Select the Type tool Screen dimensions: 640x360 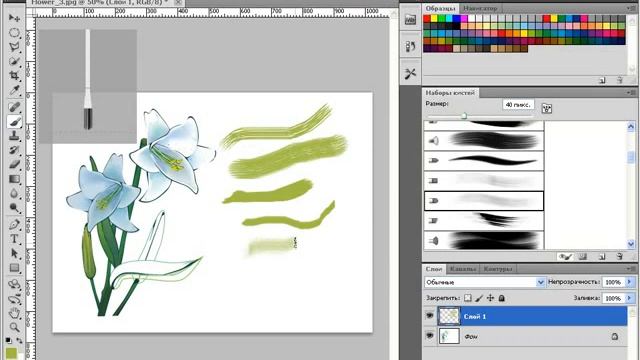coord(14,239)
